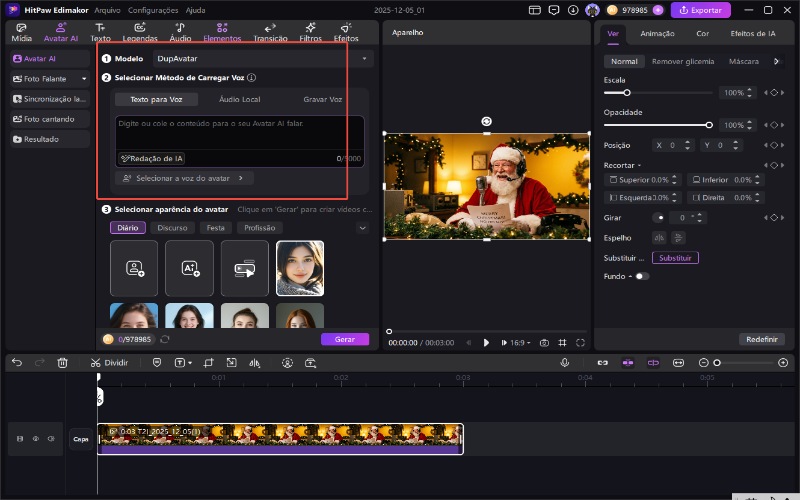The height and width of the screenshot is (500, 800).
Task: Open the Filtros tab in the top toolbar
Action: click(310, 32)
